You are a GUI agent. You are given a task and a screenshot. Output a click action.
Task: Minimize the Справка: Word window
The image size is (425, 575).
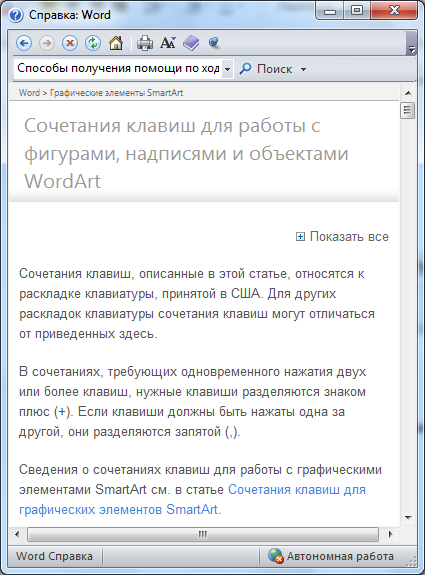pos(330,10)
